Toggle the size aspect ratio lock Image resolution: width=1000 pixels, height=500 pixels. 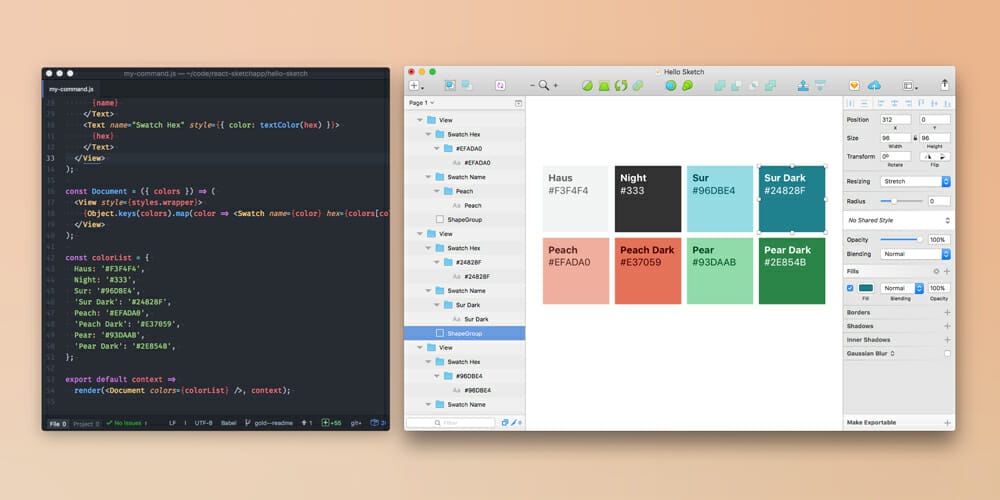[916, 138]
